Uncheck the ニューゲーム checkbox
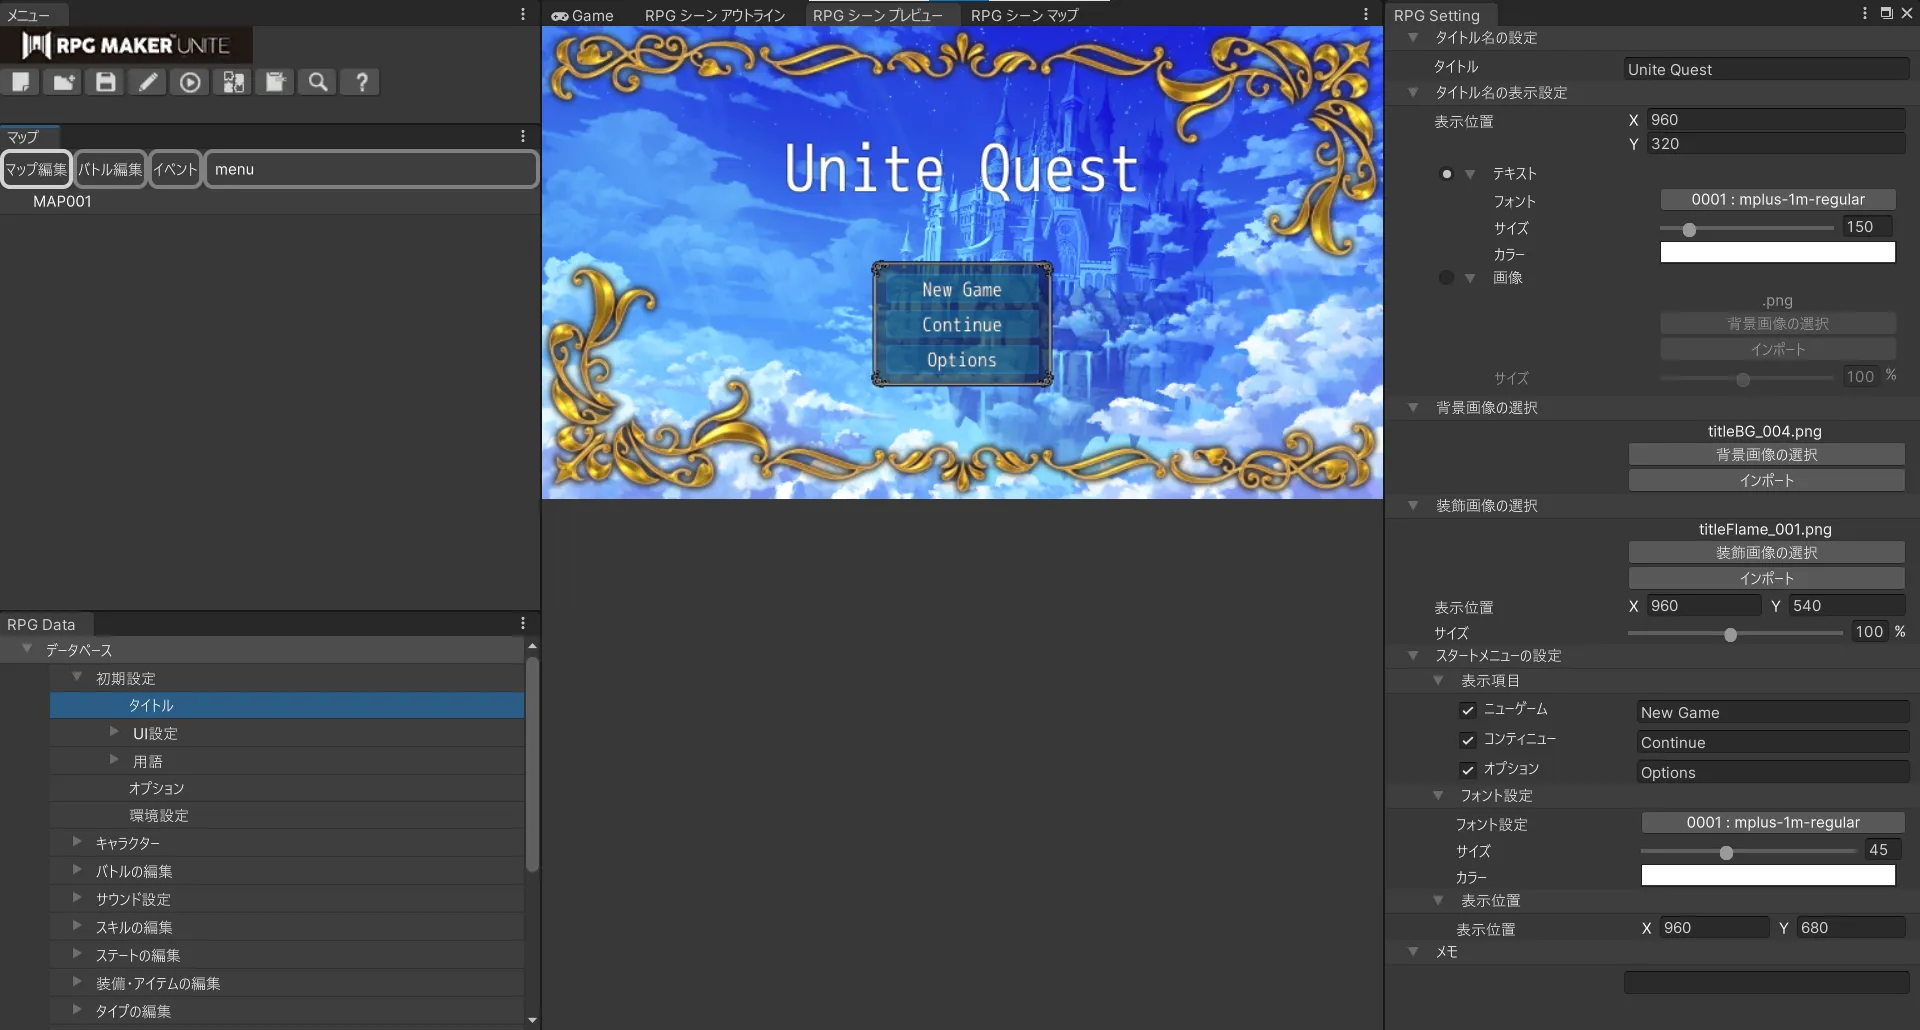 coord(1468,710)
